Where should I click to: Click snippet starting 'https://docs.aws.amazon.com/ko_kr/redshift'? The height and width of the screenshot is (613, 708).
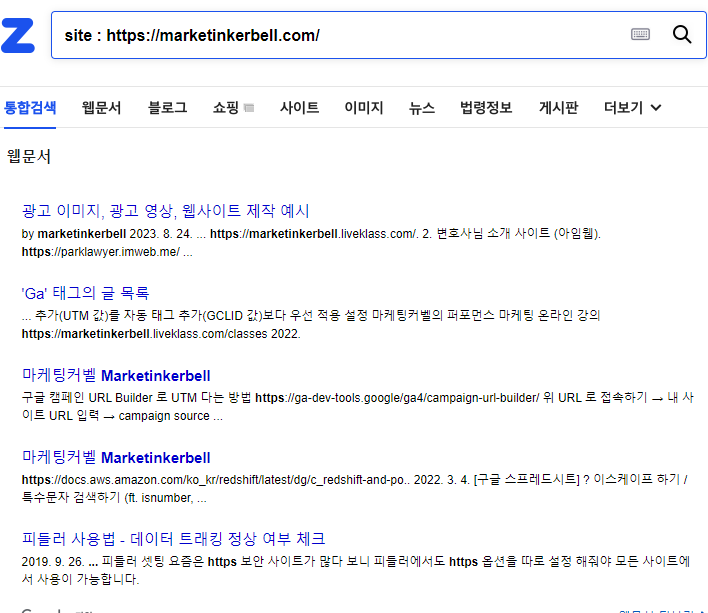(354, 479)
